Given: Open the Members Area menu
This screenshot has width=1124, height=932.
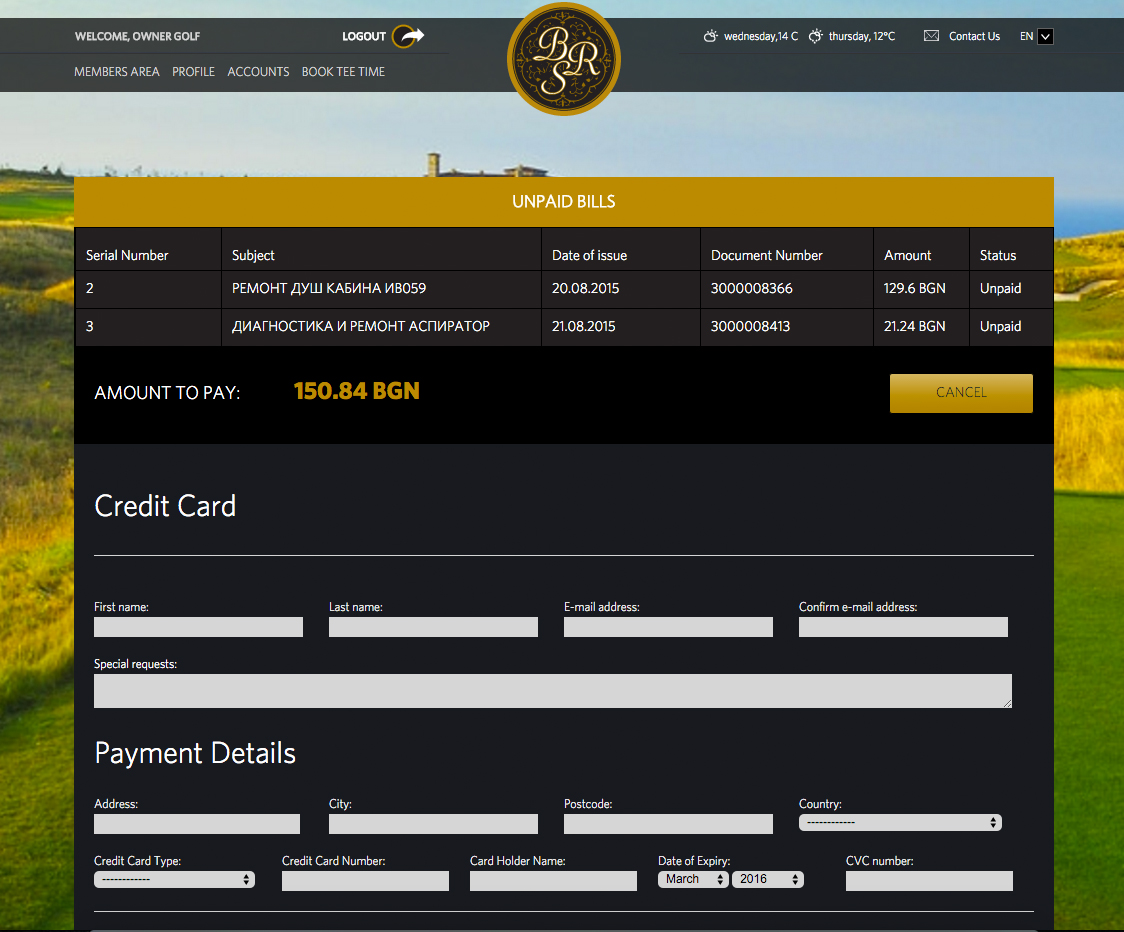Looking at the screenshot, I should coord(117,72).
